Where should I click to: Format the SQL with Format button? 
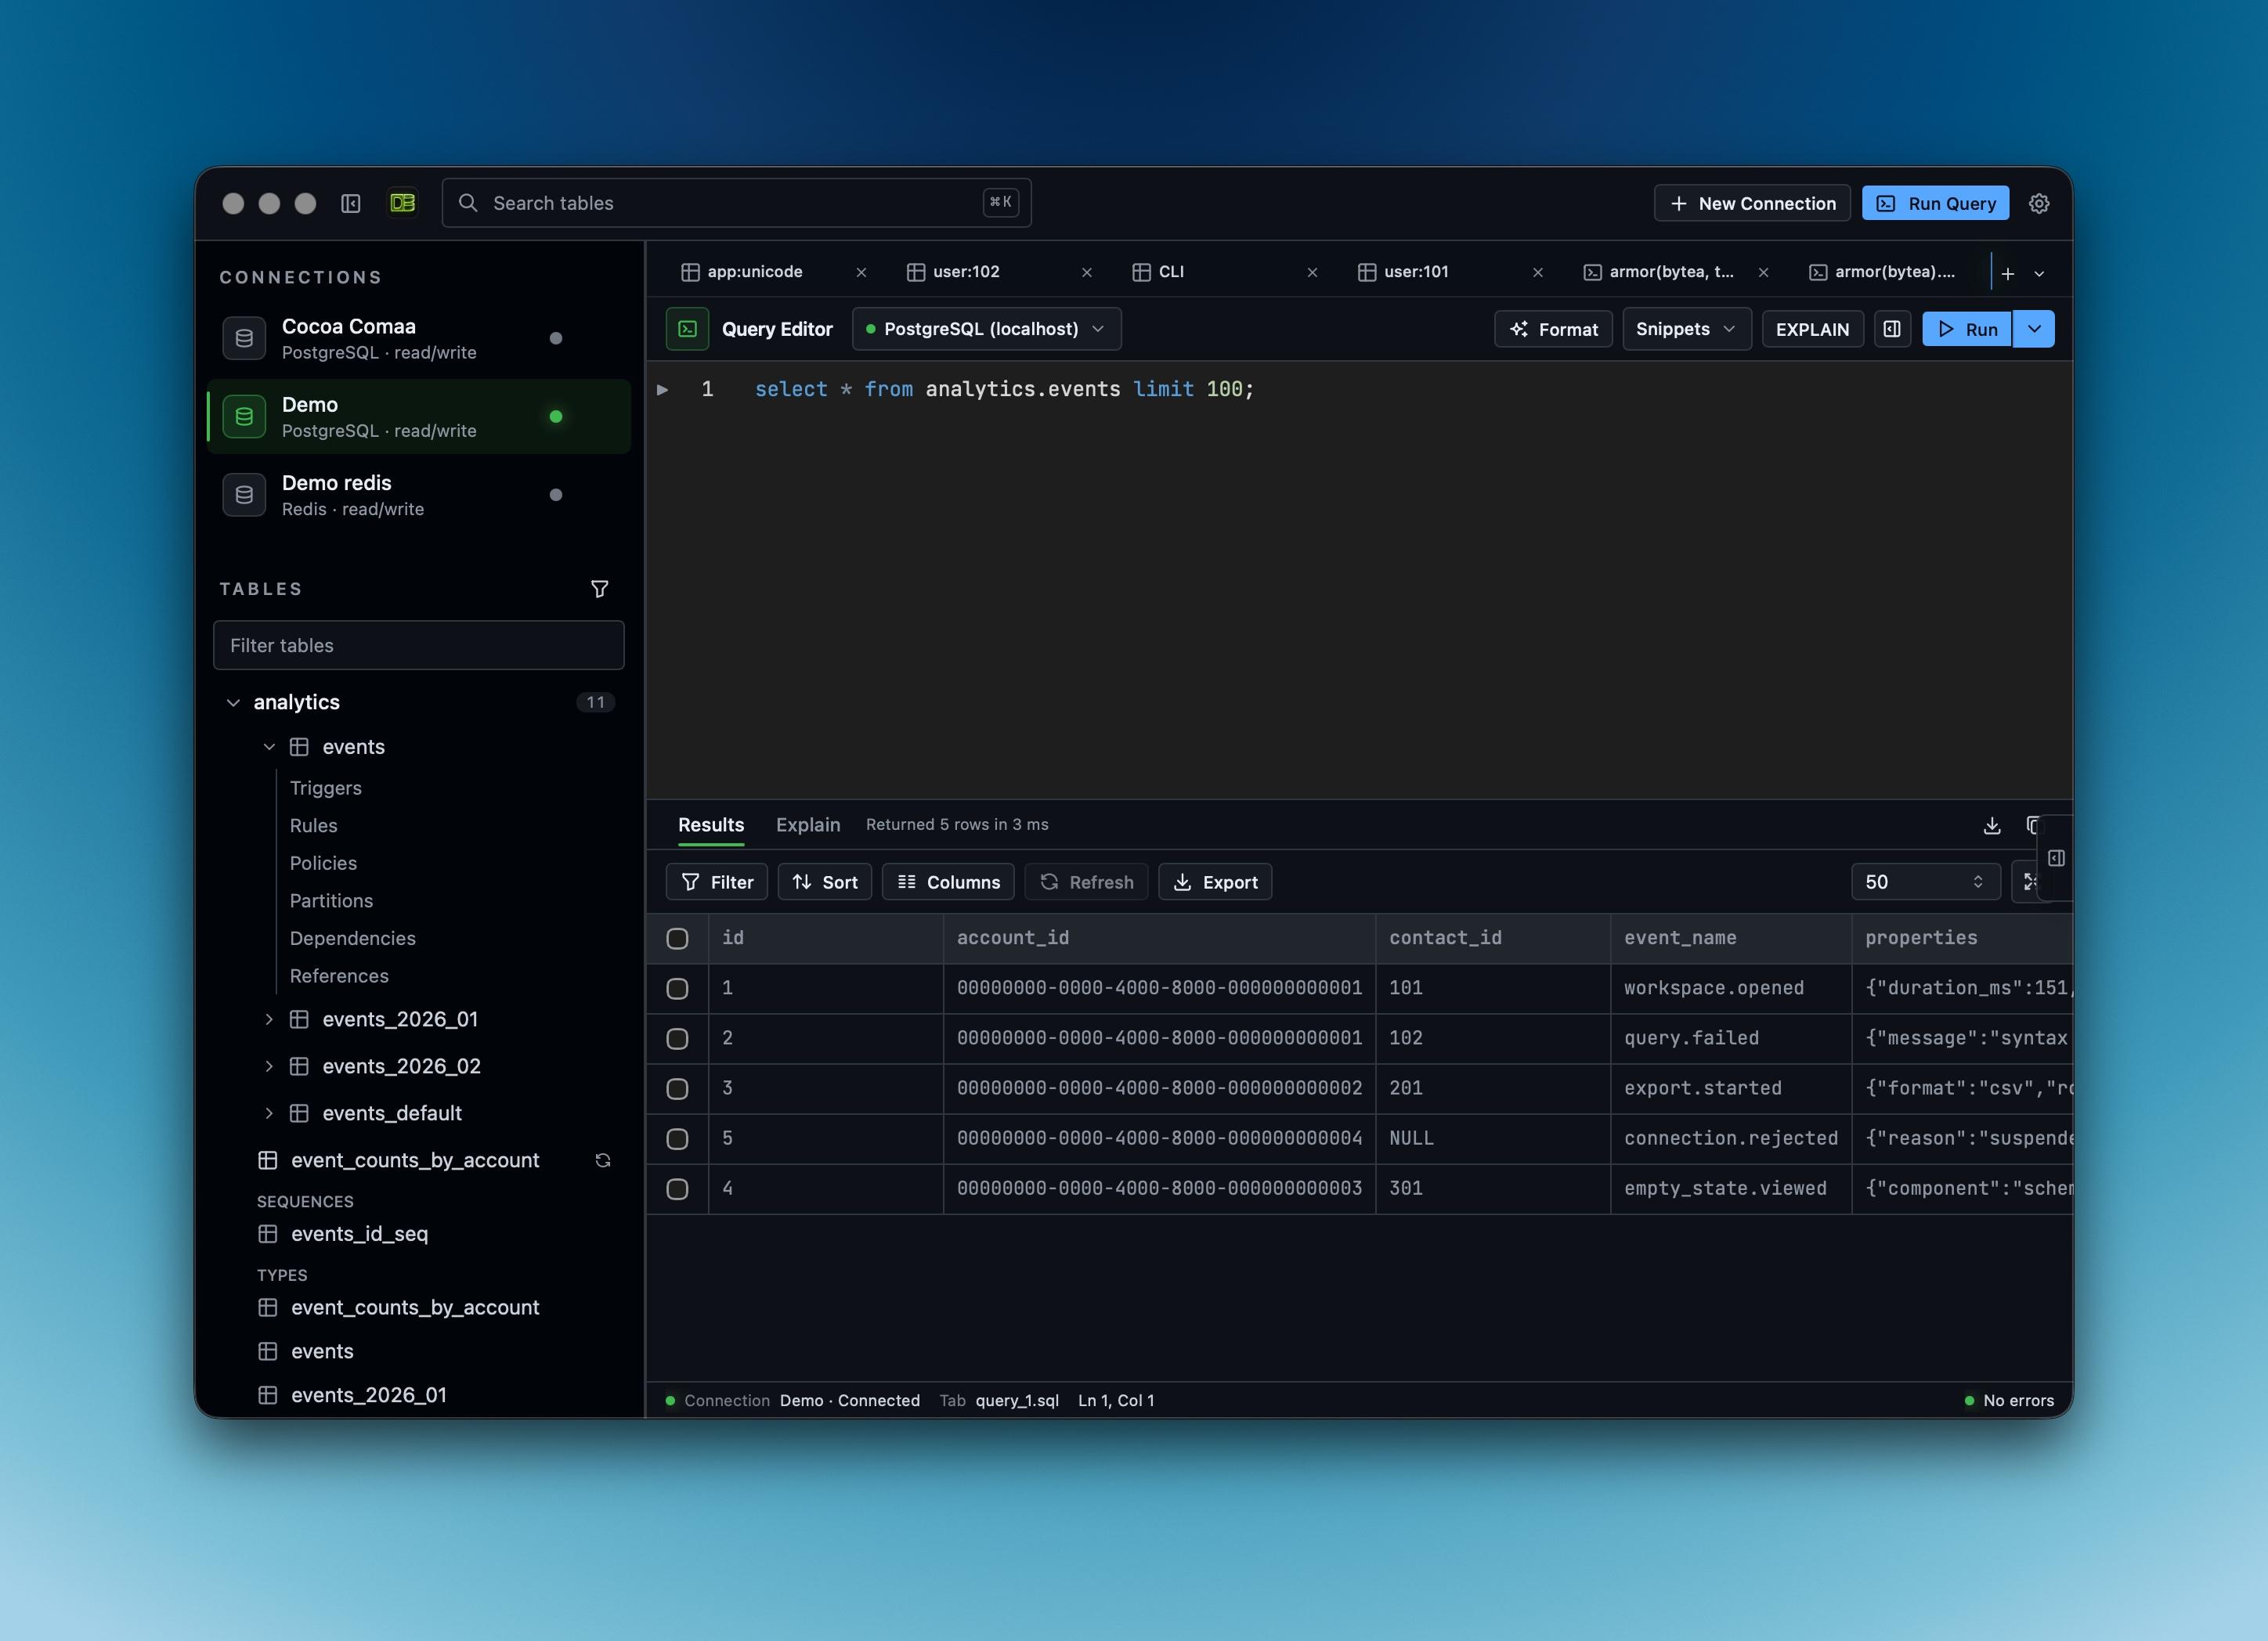point(1553,329)
